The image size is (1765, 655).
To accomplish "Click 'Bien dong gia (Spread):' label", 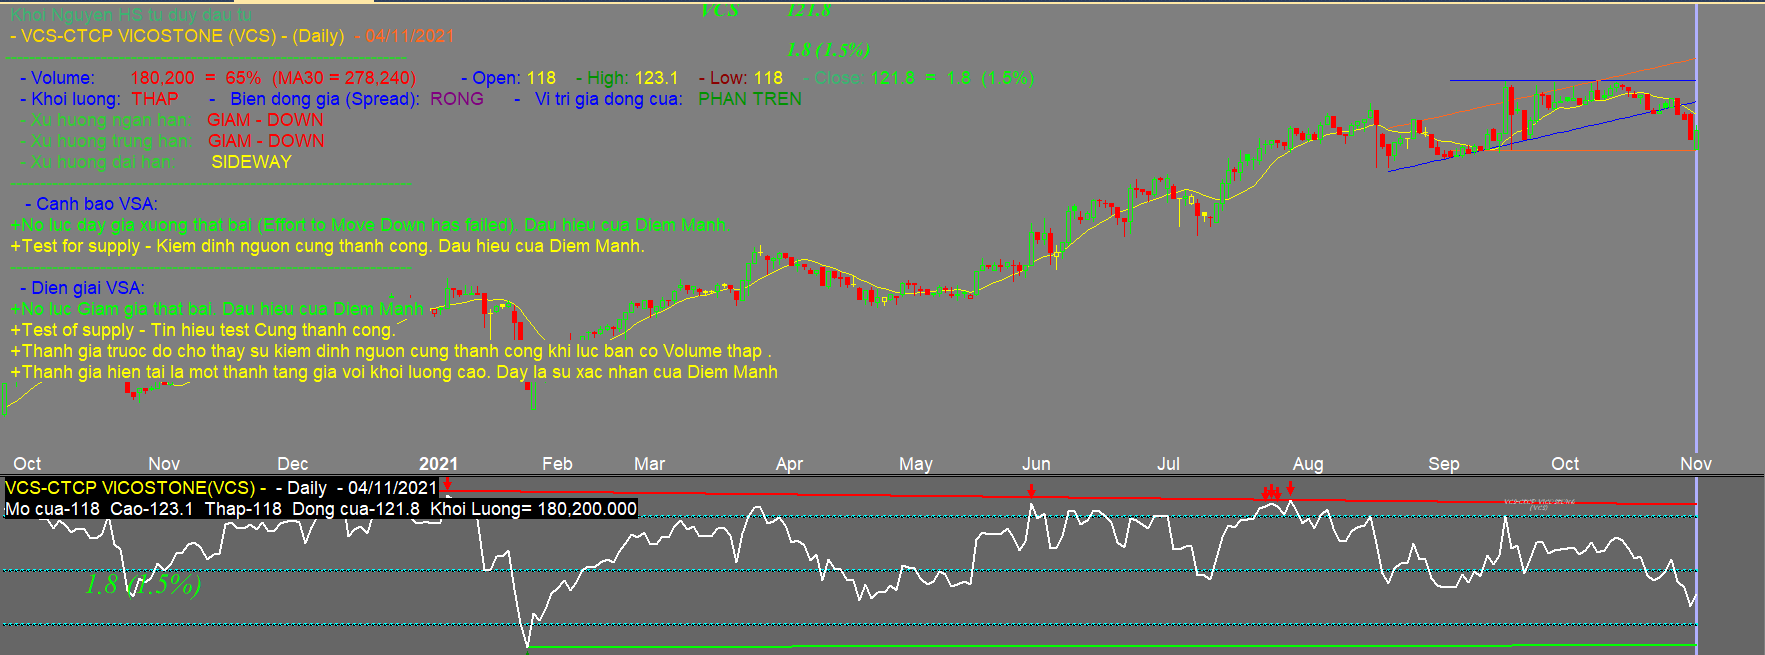I will click(x=325, y=99).
